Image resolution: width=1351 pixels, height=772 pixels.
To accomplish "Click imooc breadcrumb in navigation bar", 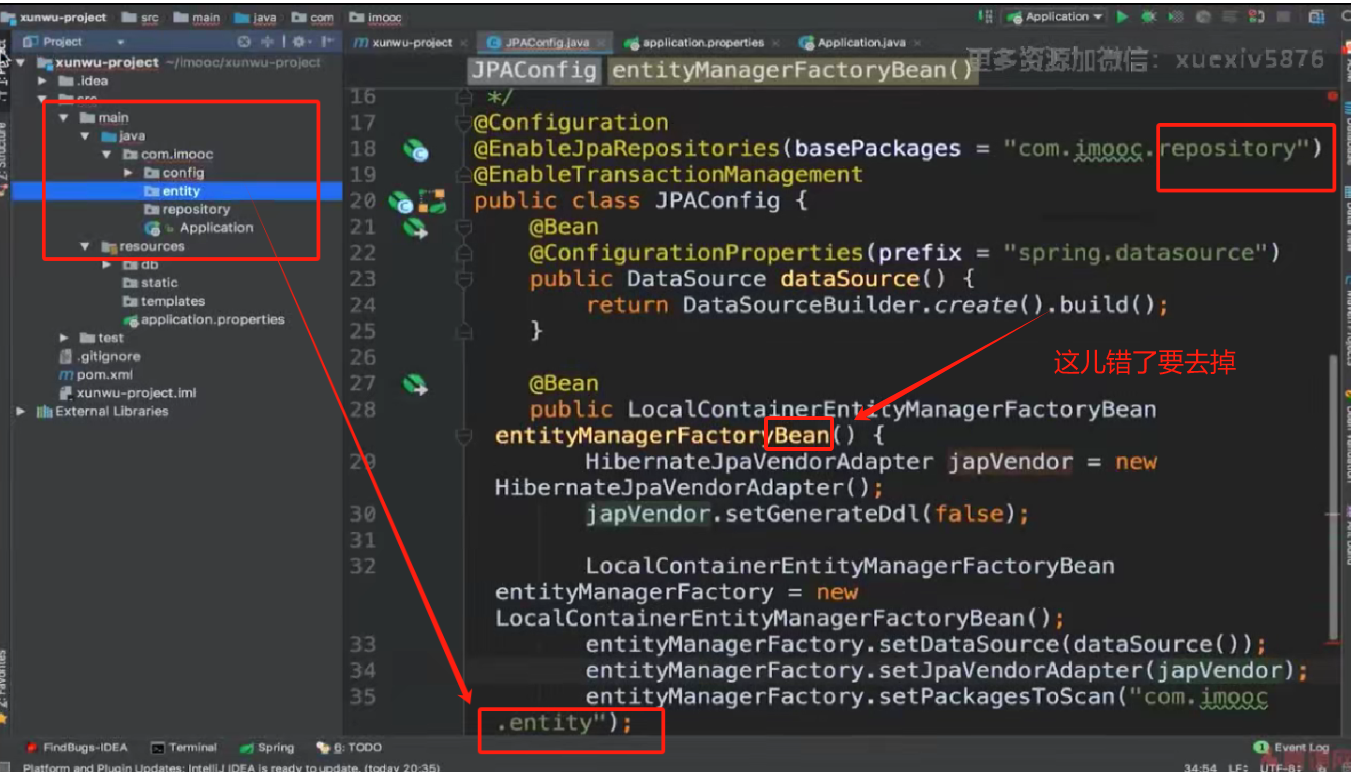I will (376, 18).
